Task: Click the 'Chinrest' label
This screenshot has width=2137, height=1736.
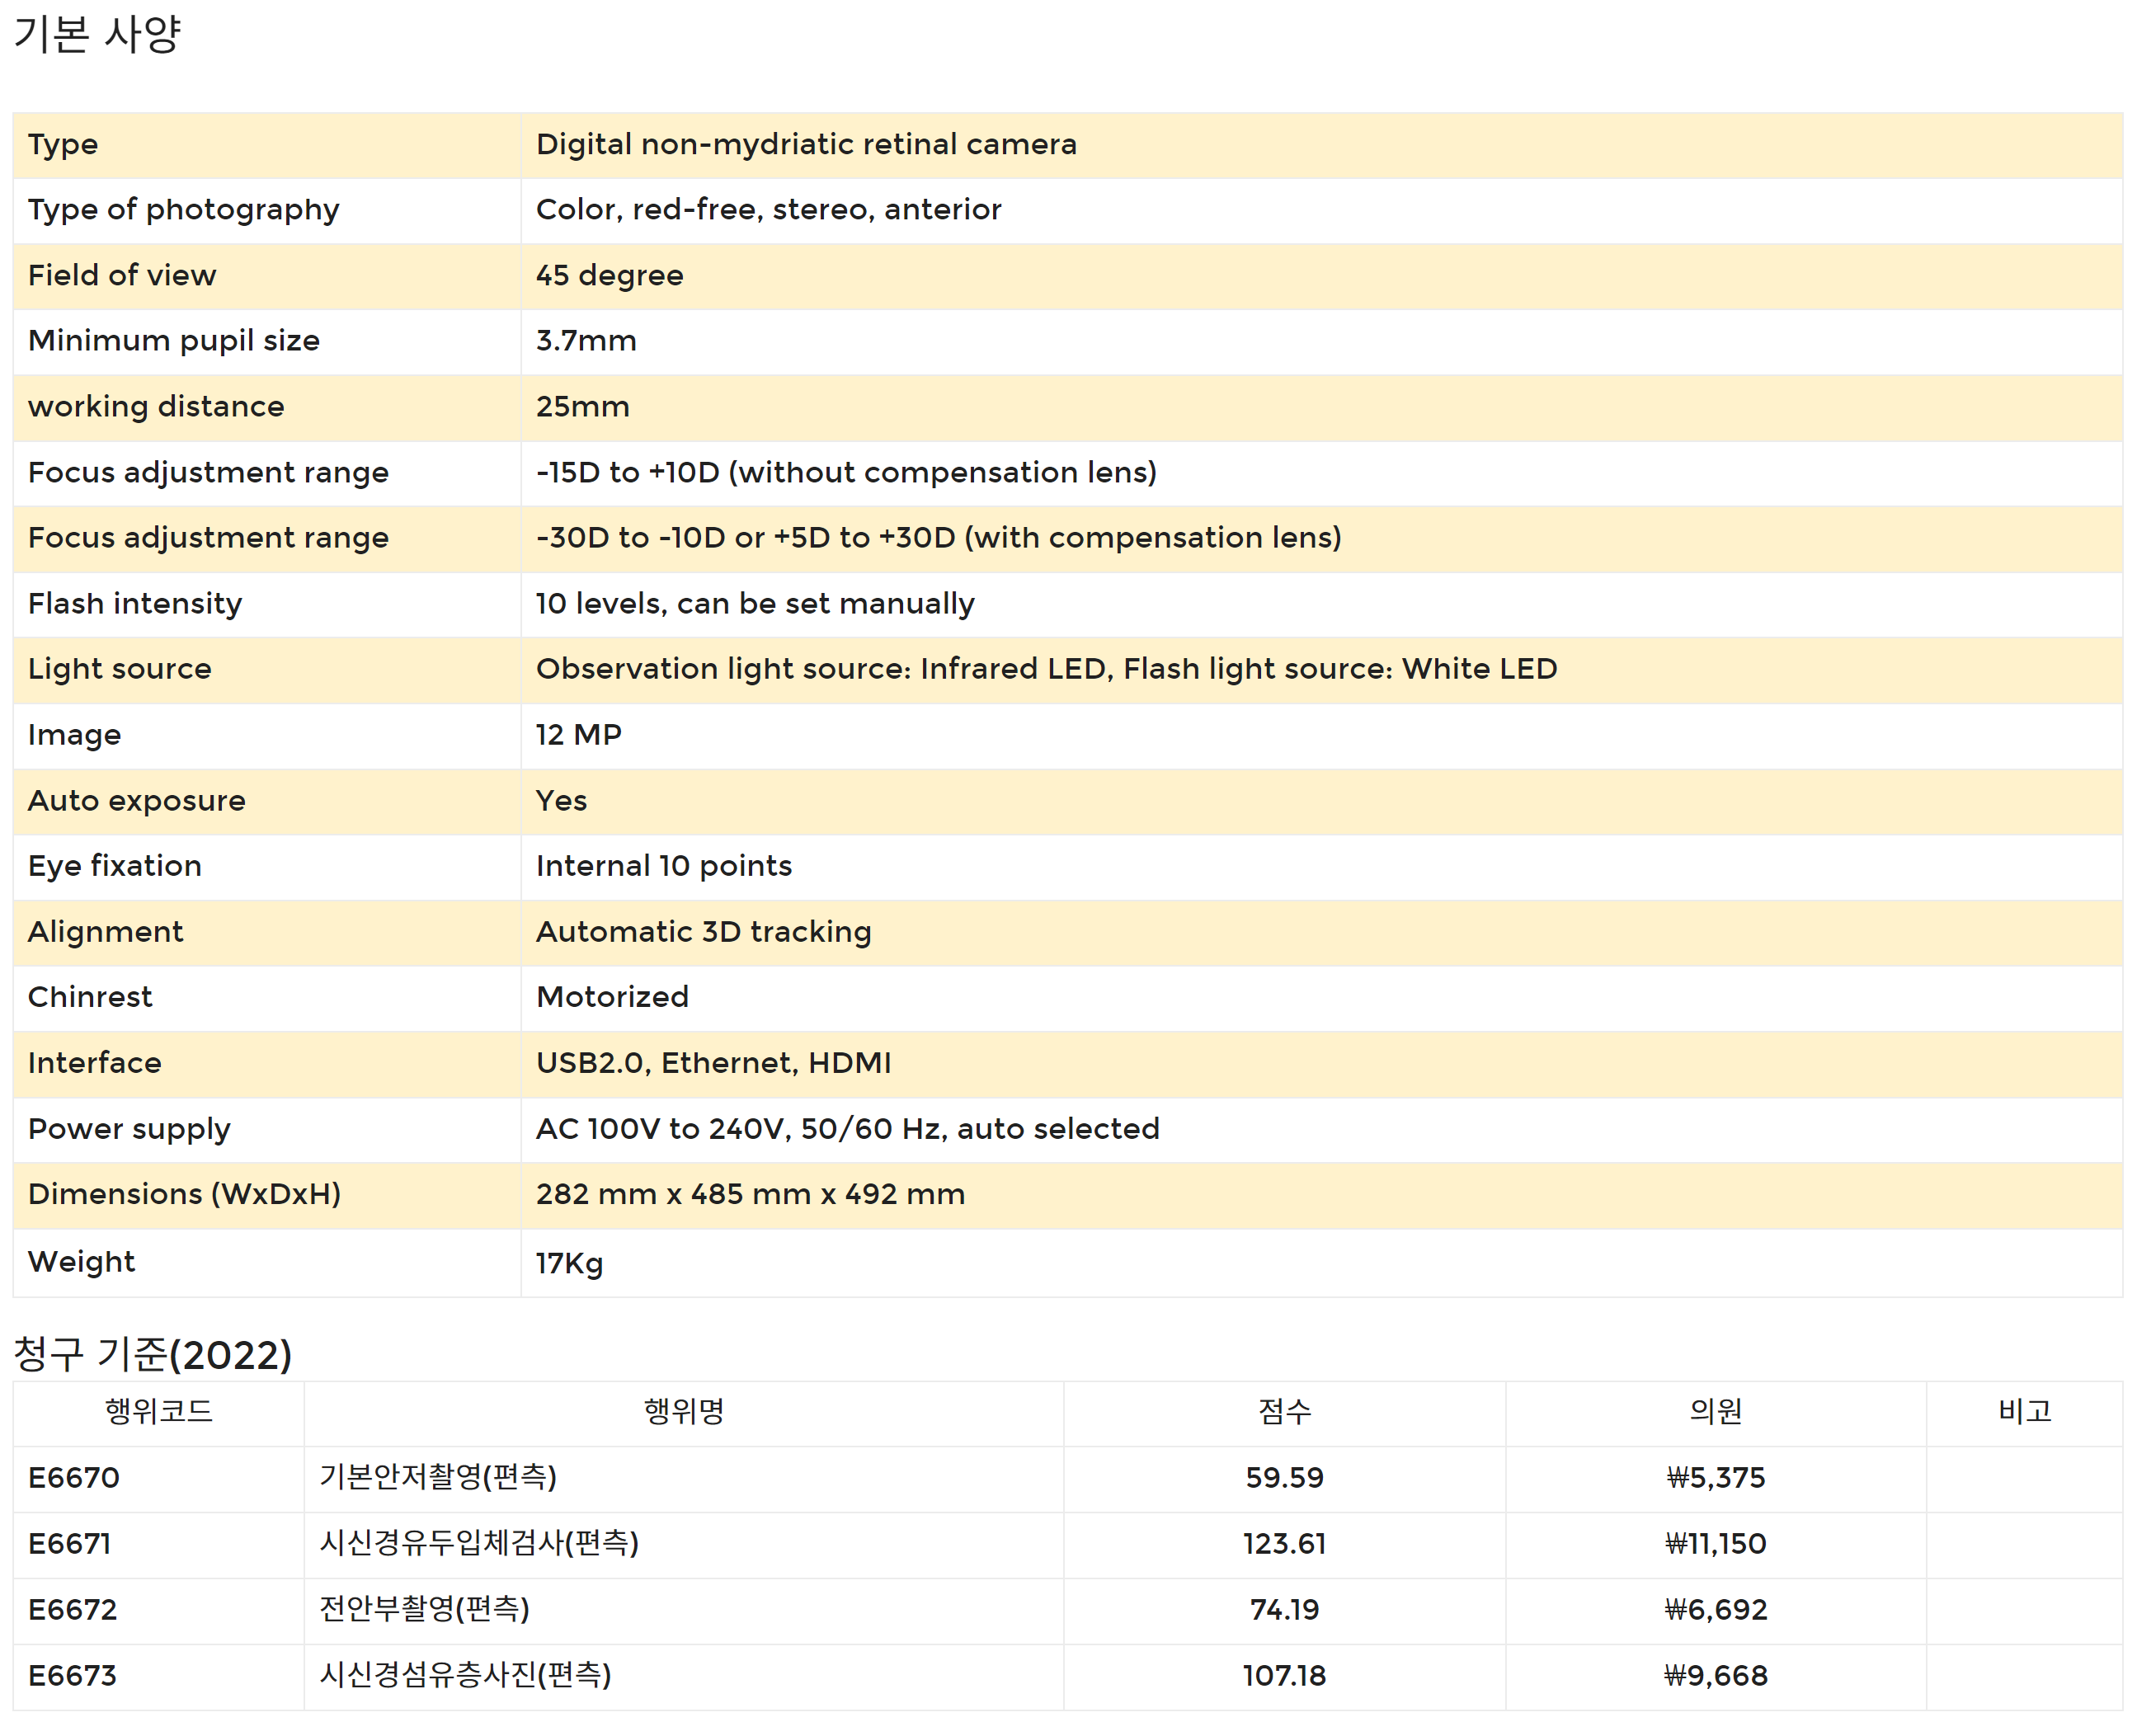Action: coord(91,997)
